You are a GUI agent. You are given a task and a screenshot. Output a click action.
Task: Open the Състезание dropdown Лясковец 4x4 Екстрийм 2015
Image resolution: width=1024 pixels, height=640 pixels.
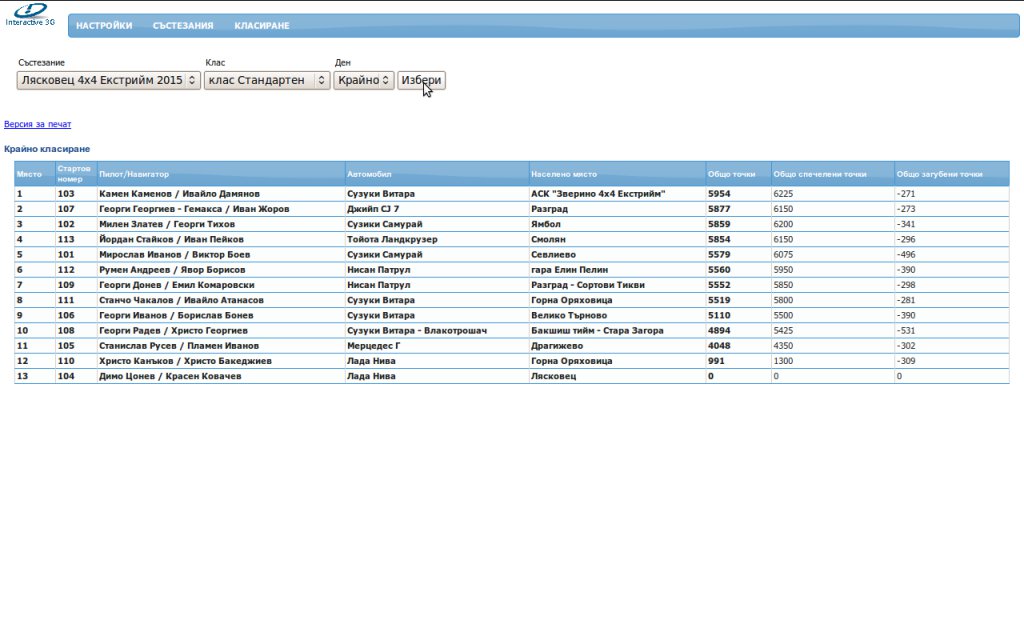pyautogui.click(x=108, y=80)
